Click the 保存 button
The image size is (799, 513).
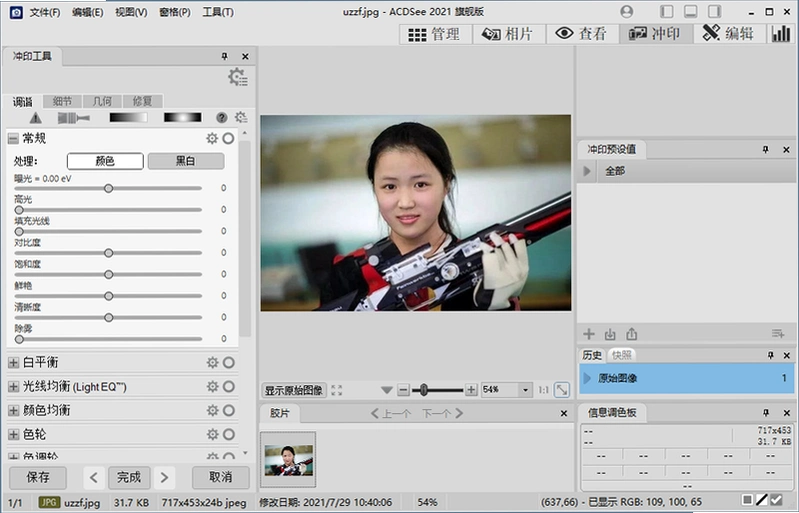[x=38, y=477]
